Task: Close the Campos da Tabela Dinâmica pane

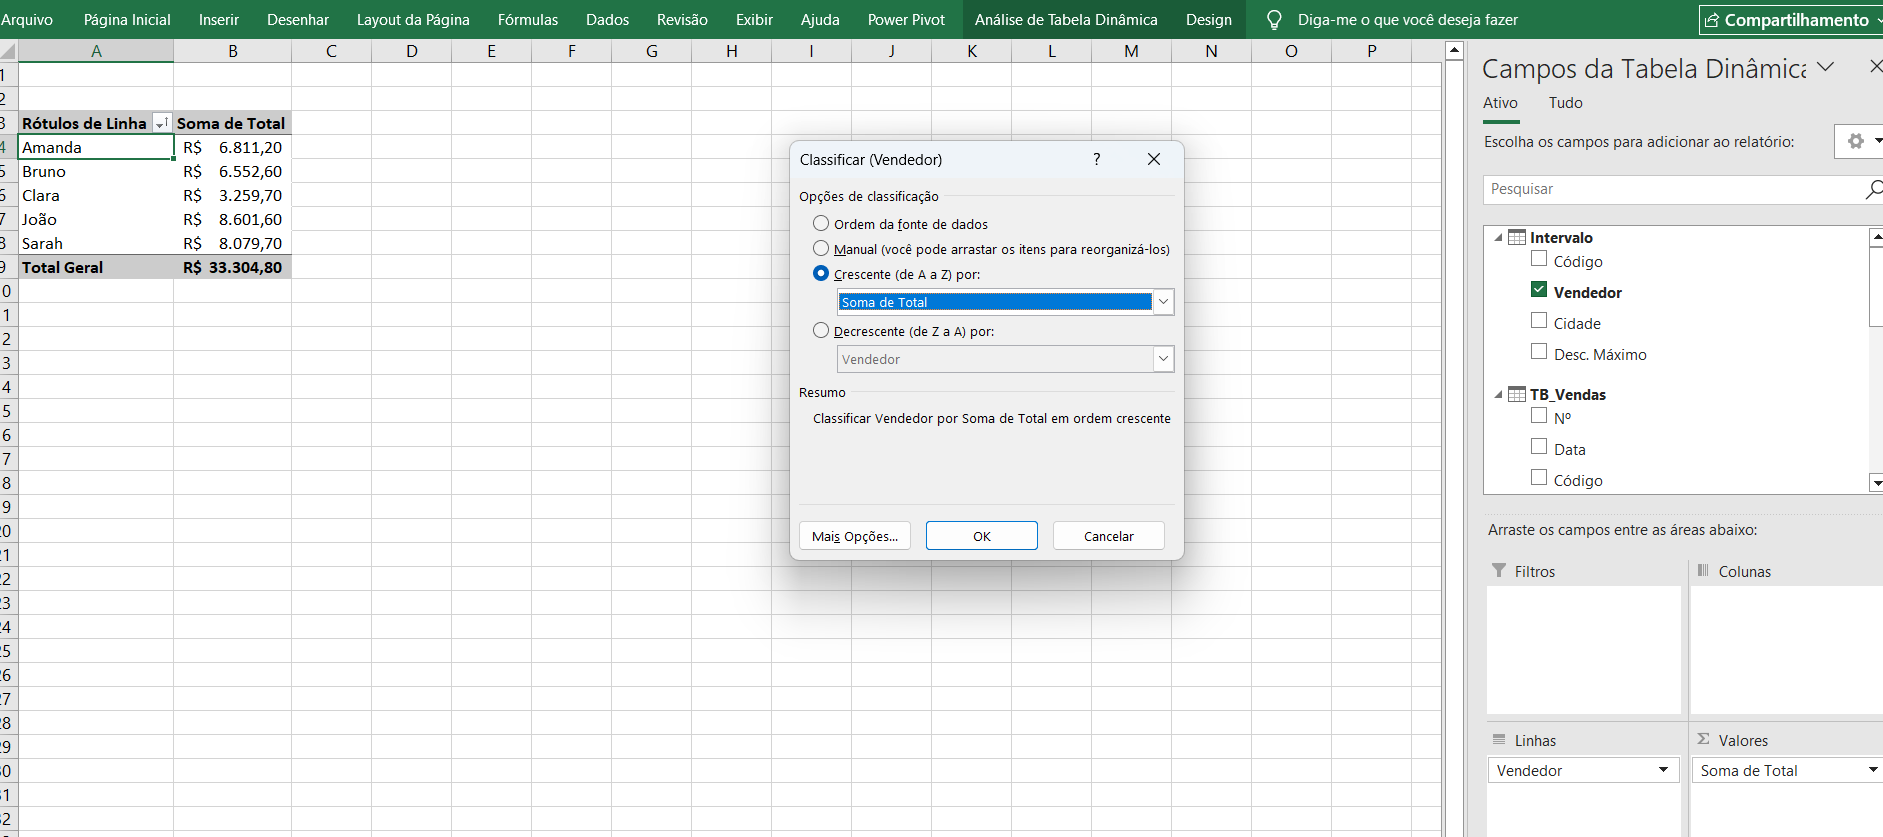Action: pyautogui.click(x=1875, y=66)
